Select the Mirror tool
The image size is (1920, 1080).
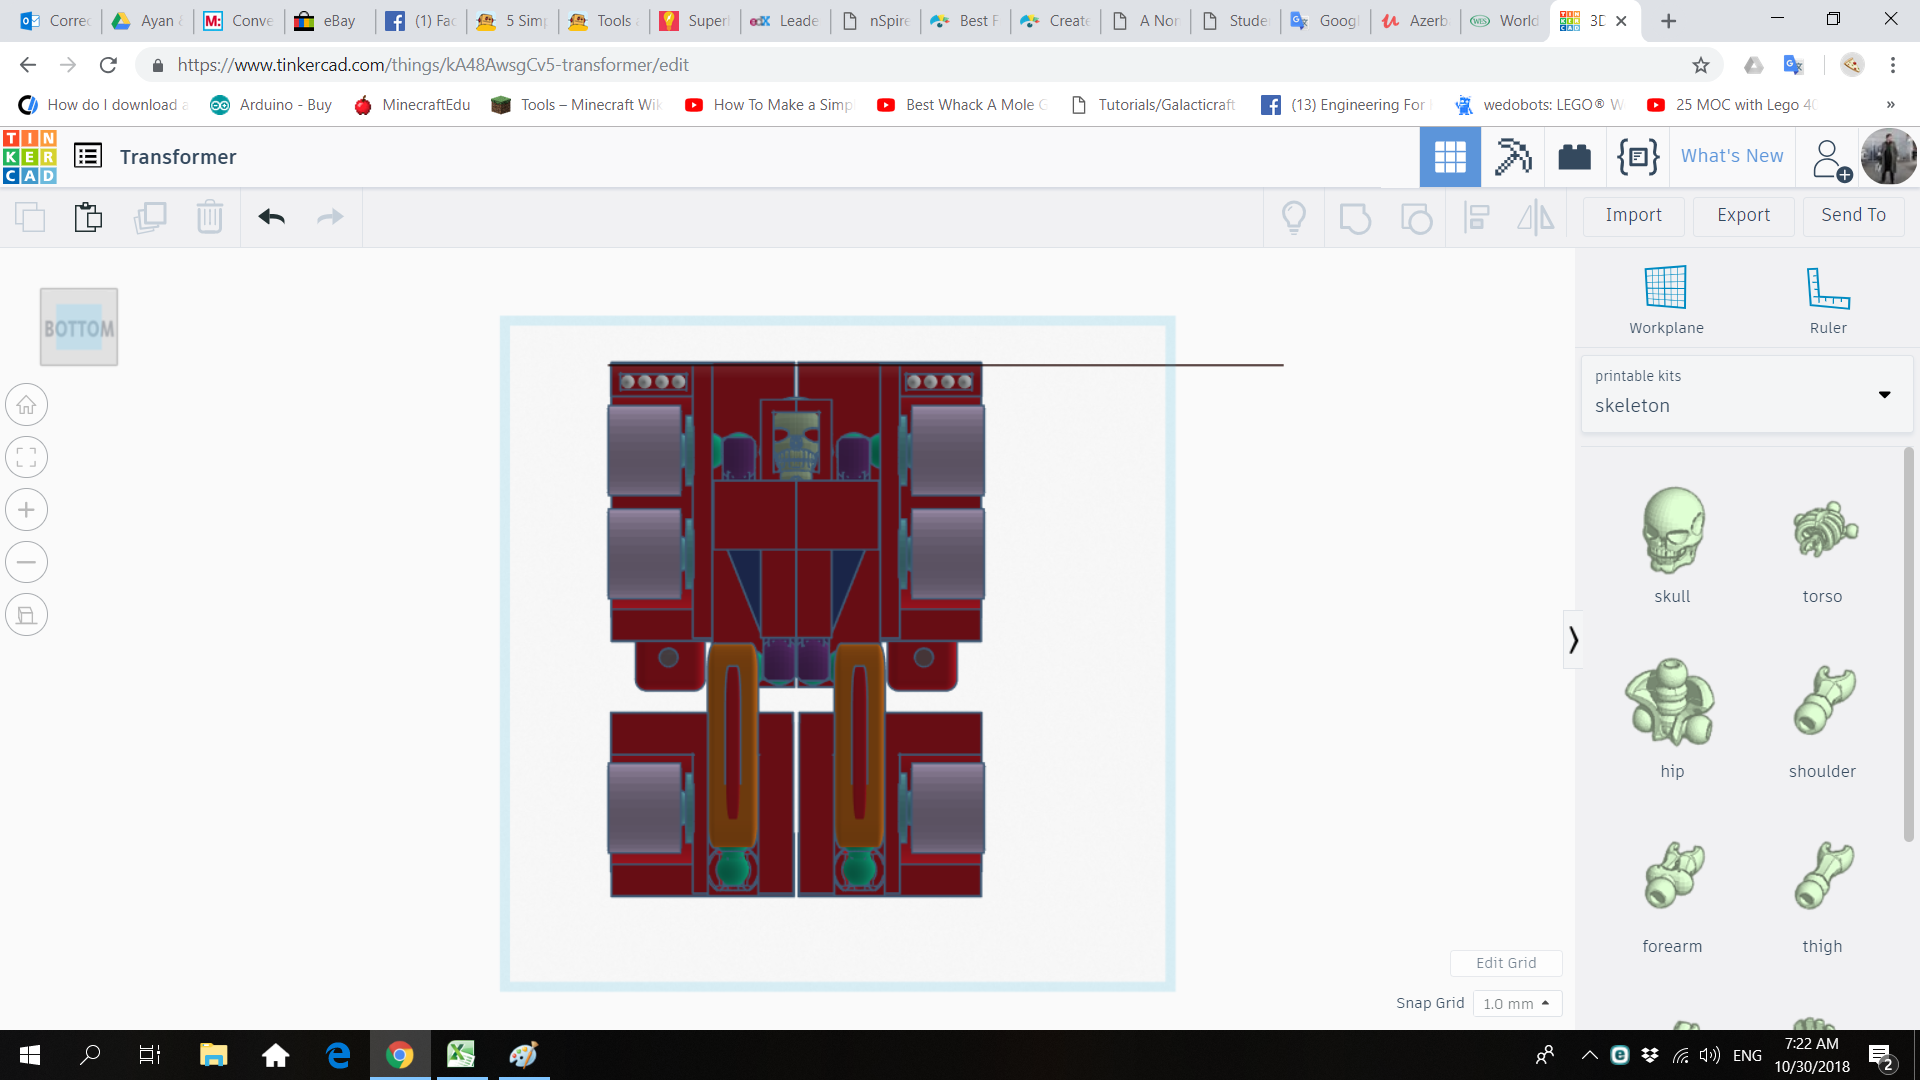coord(1535,217)
